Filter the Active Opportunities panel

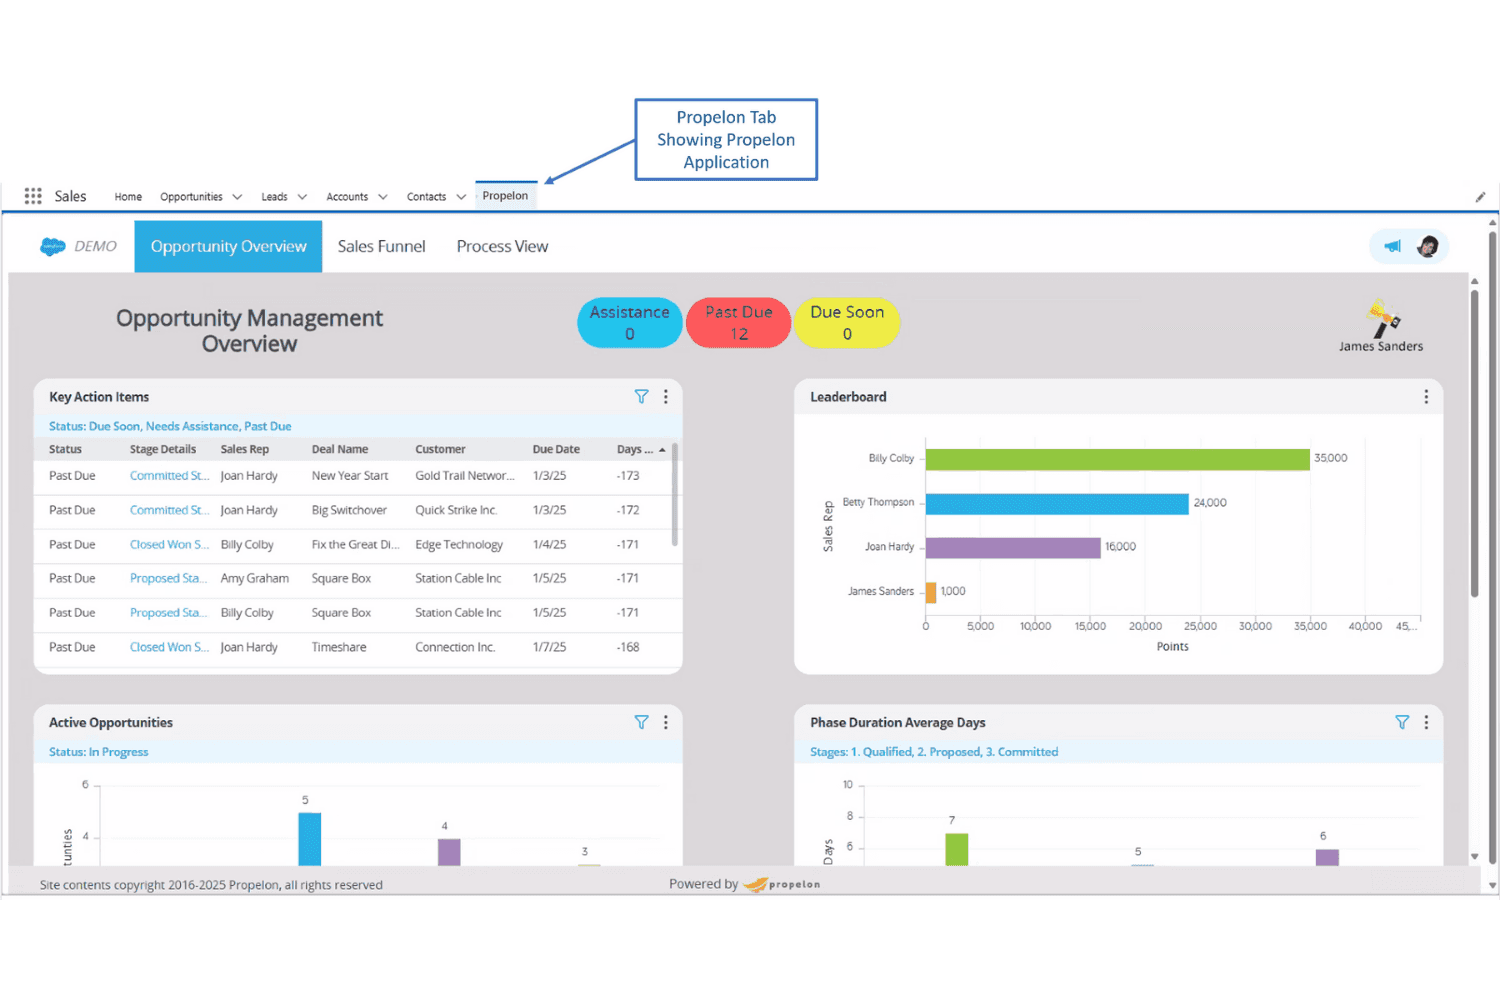pyautogui.click(x=641, y=722)
